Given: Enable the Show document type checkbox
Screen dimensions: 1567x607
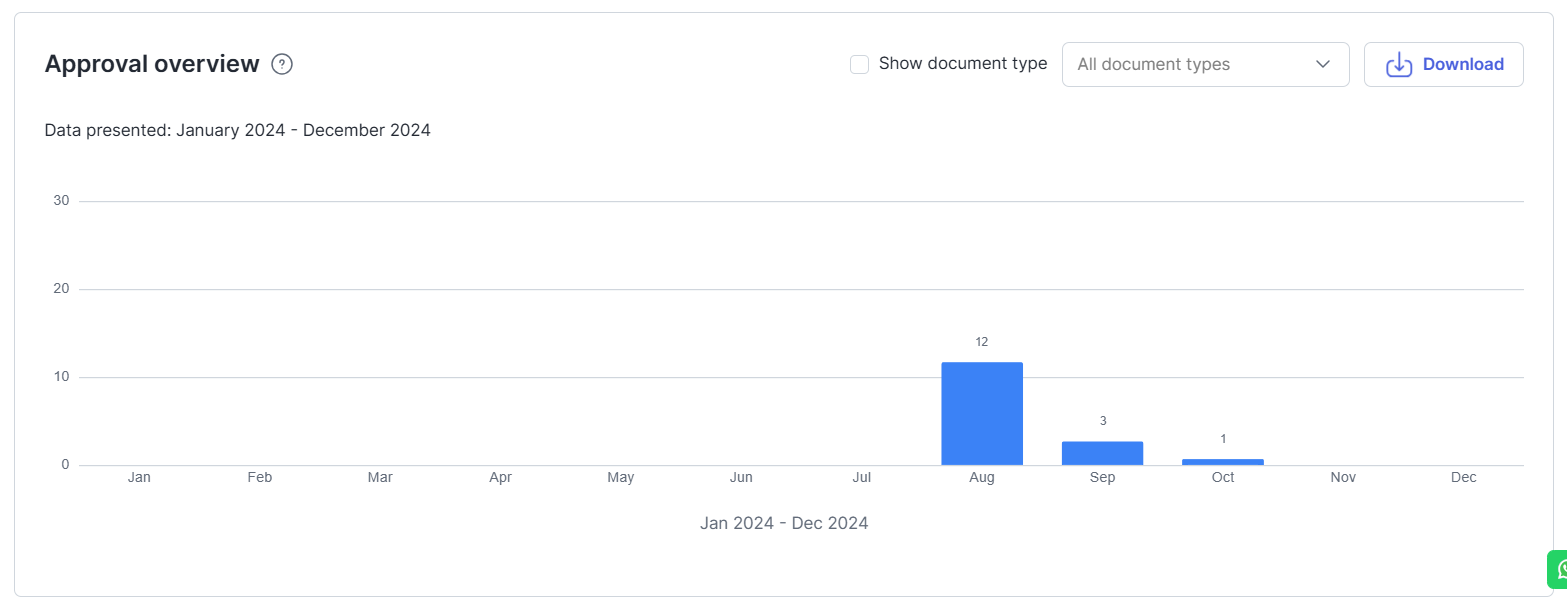Looking at the screenshot, I should click(859, 64).
